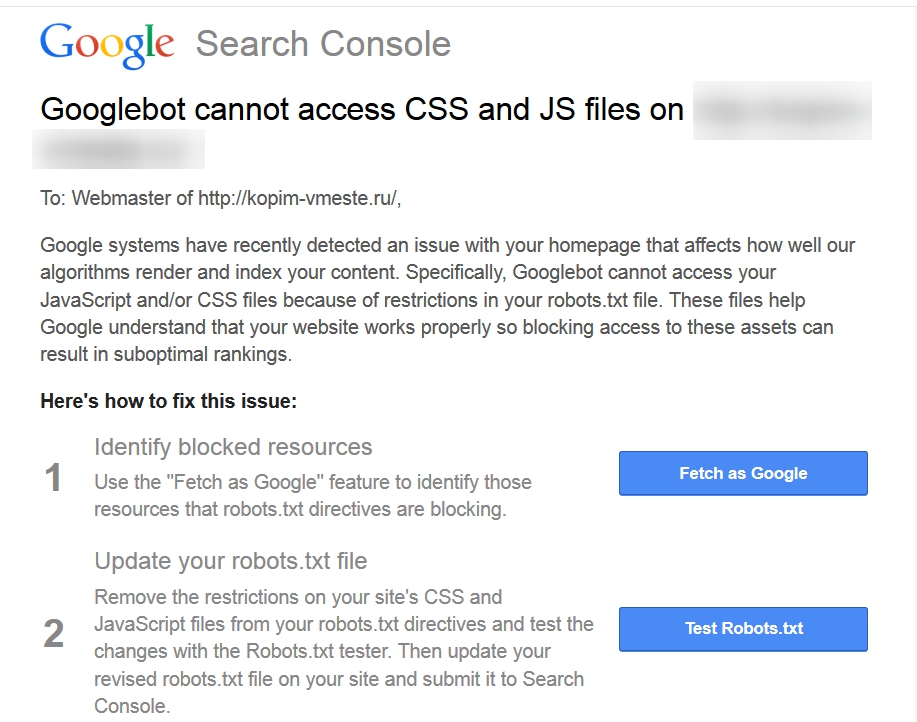Click the blurred site URL right of headline
The image size is (917, 722).
[781, 110]
